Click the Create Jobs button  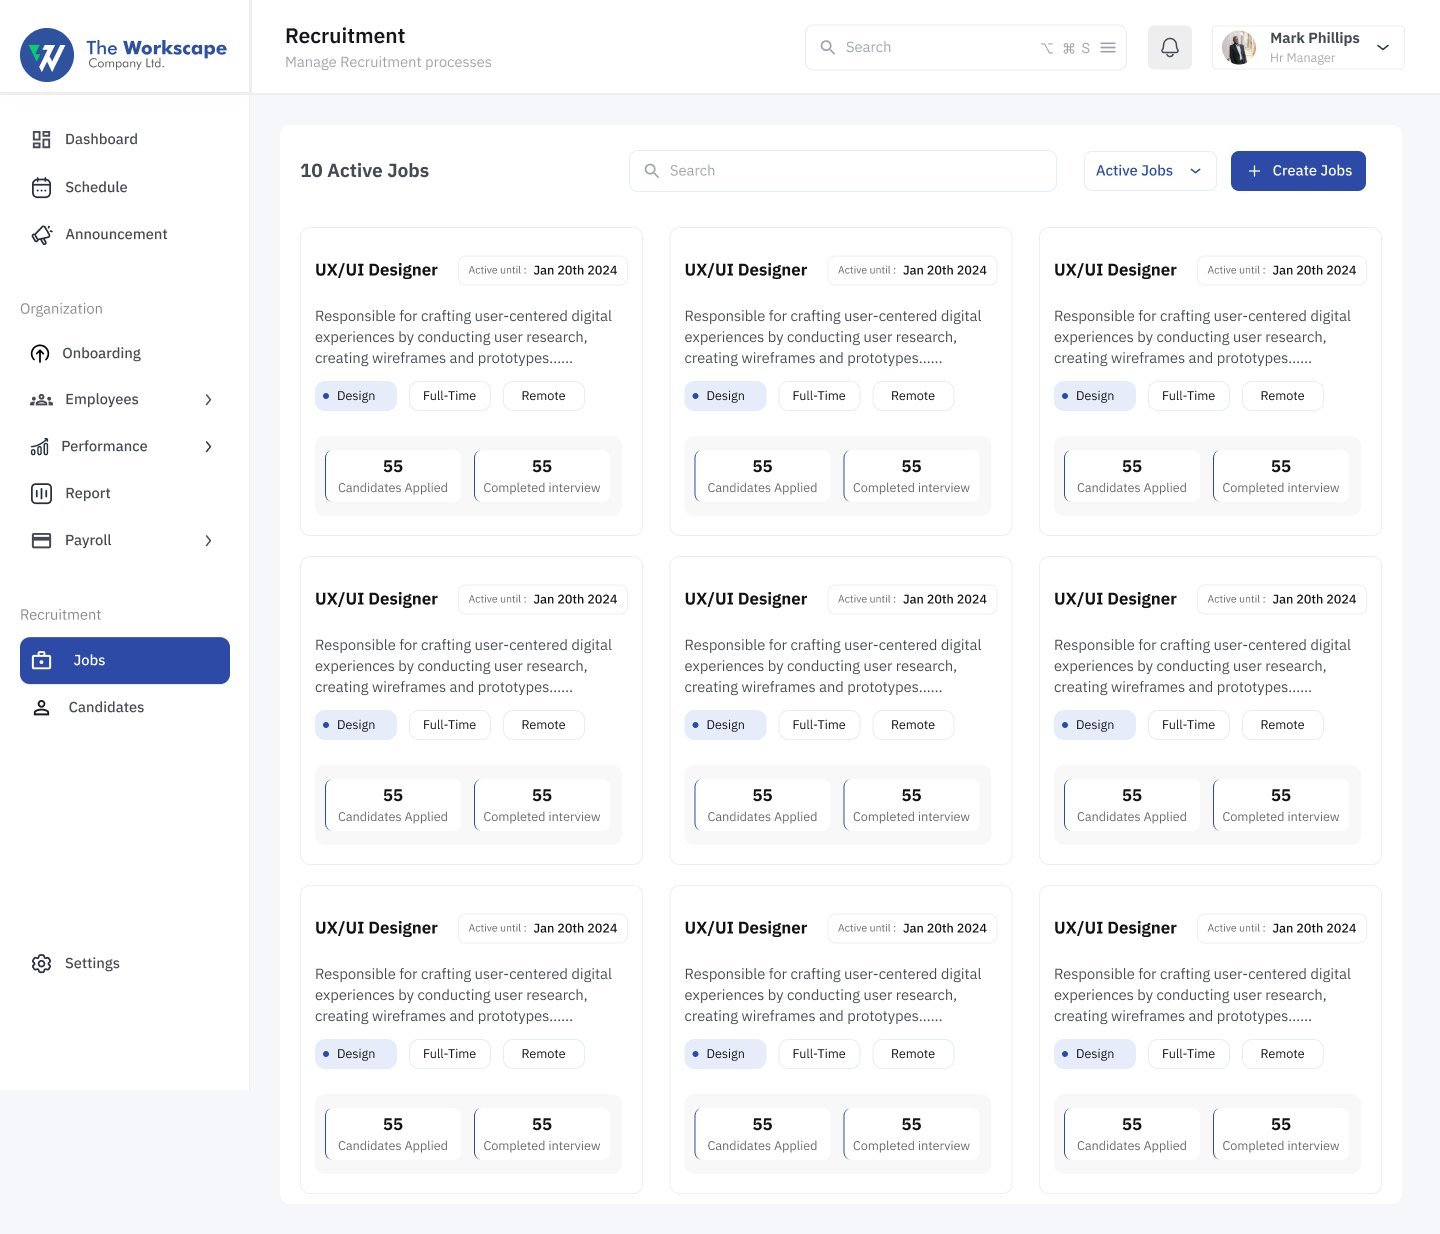[1298, 171]
